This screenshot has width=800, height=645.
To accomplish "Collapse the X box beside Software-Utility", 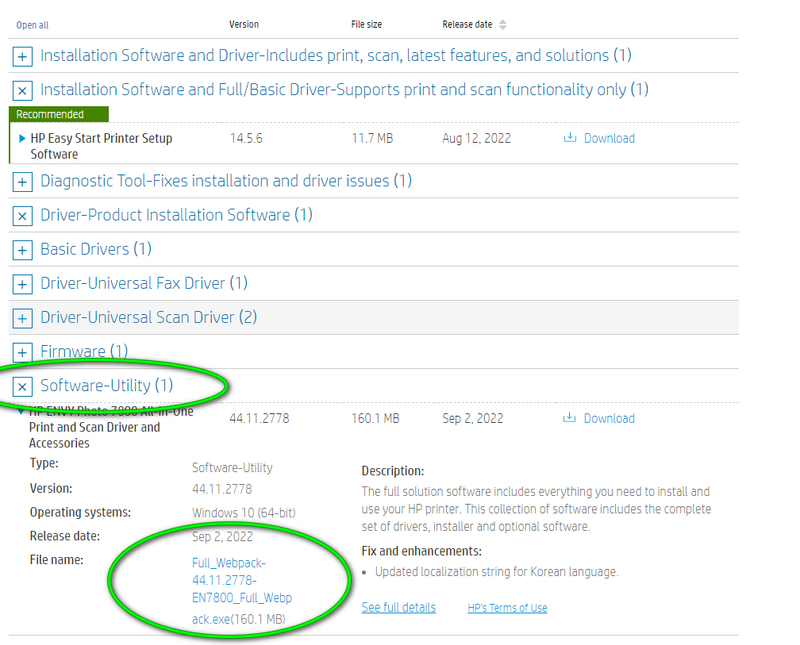I will coord(22,386).
